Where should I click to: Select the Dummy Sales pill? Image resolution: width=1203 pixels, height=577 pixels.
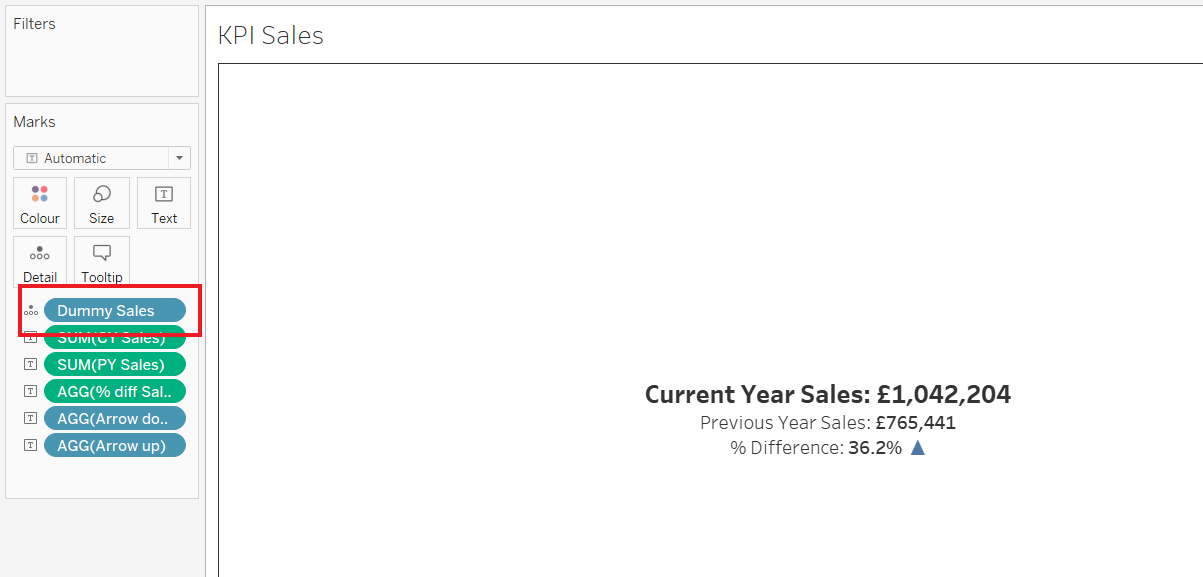click(115, 310)
